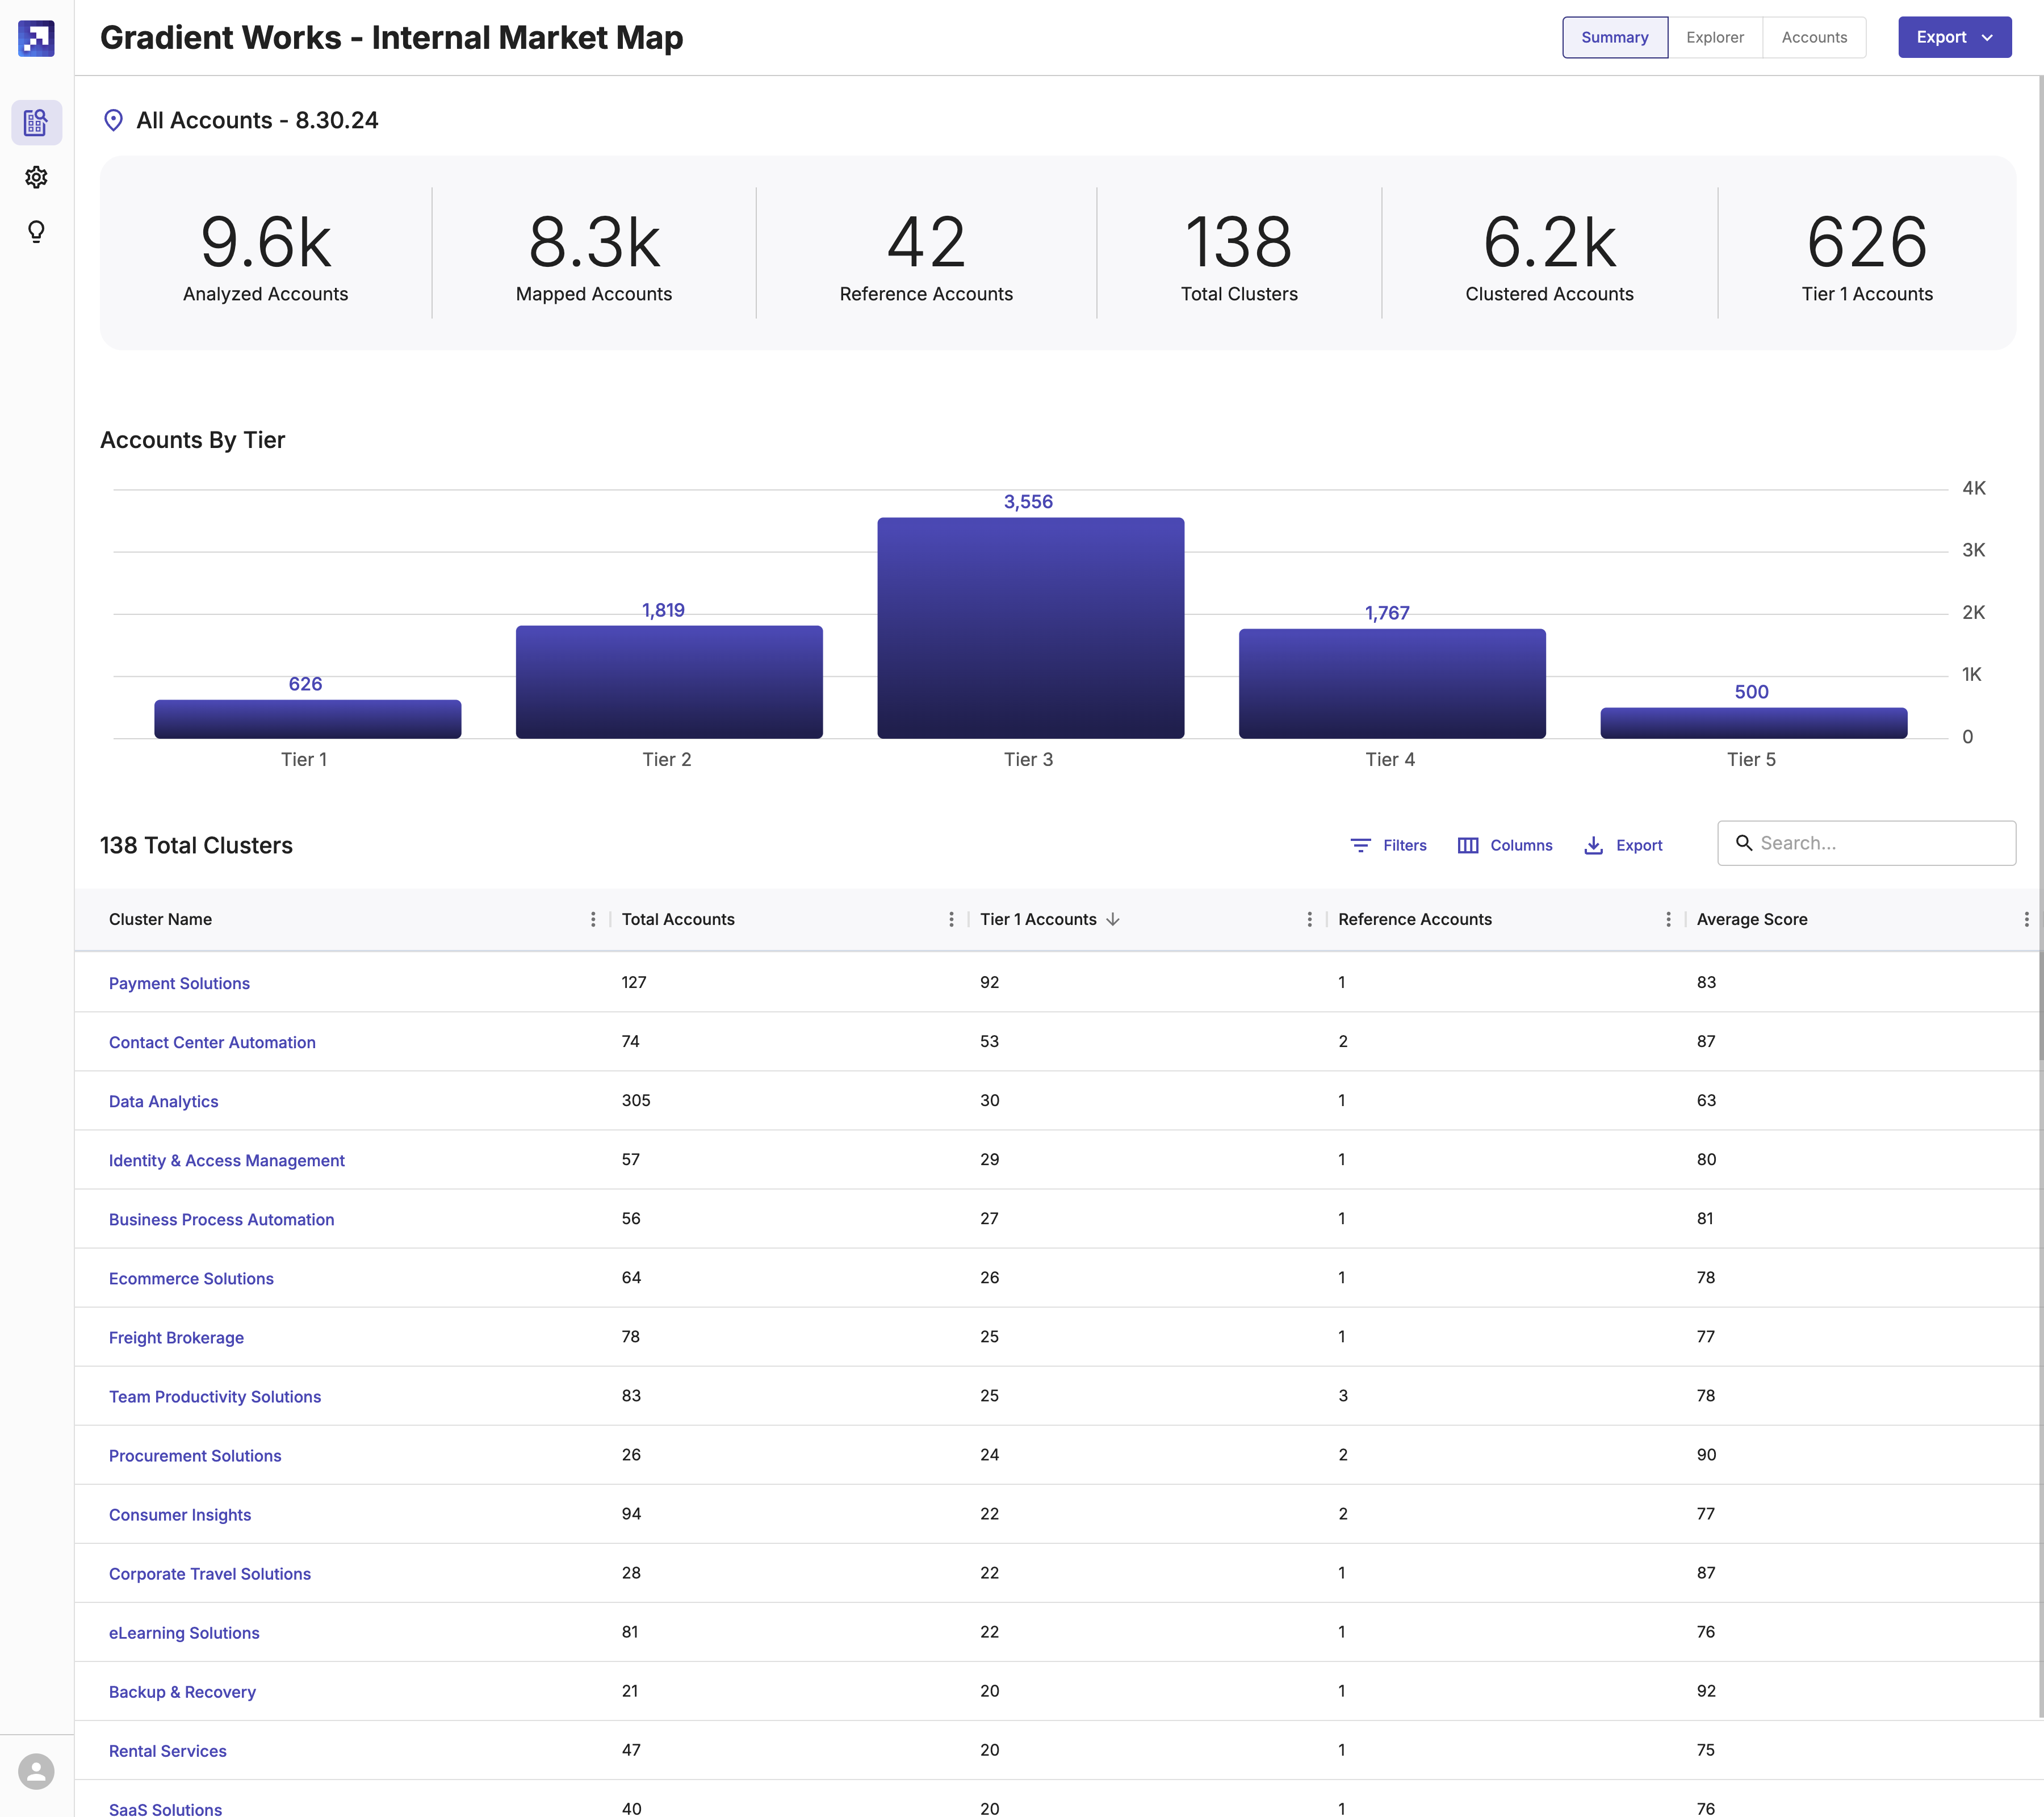Click the user profile avatar icon
Viewport: 2044px width, 1817px height.
click(36, 1771)
